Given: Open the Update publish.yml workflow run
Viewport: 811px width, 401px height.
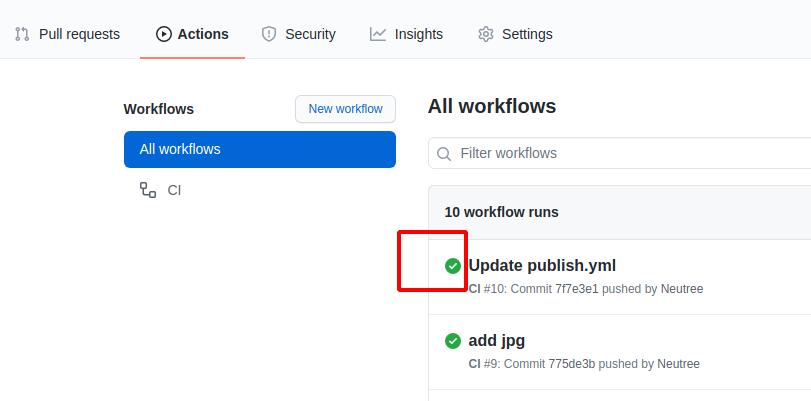Looking at the screenshot, I should (x=542, y=266).
